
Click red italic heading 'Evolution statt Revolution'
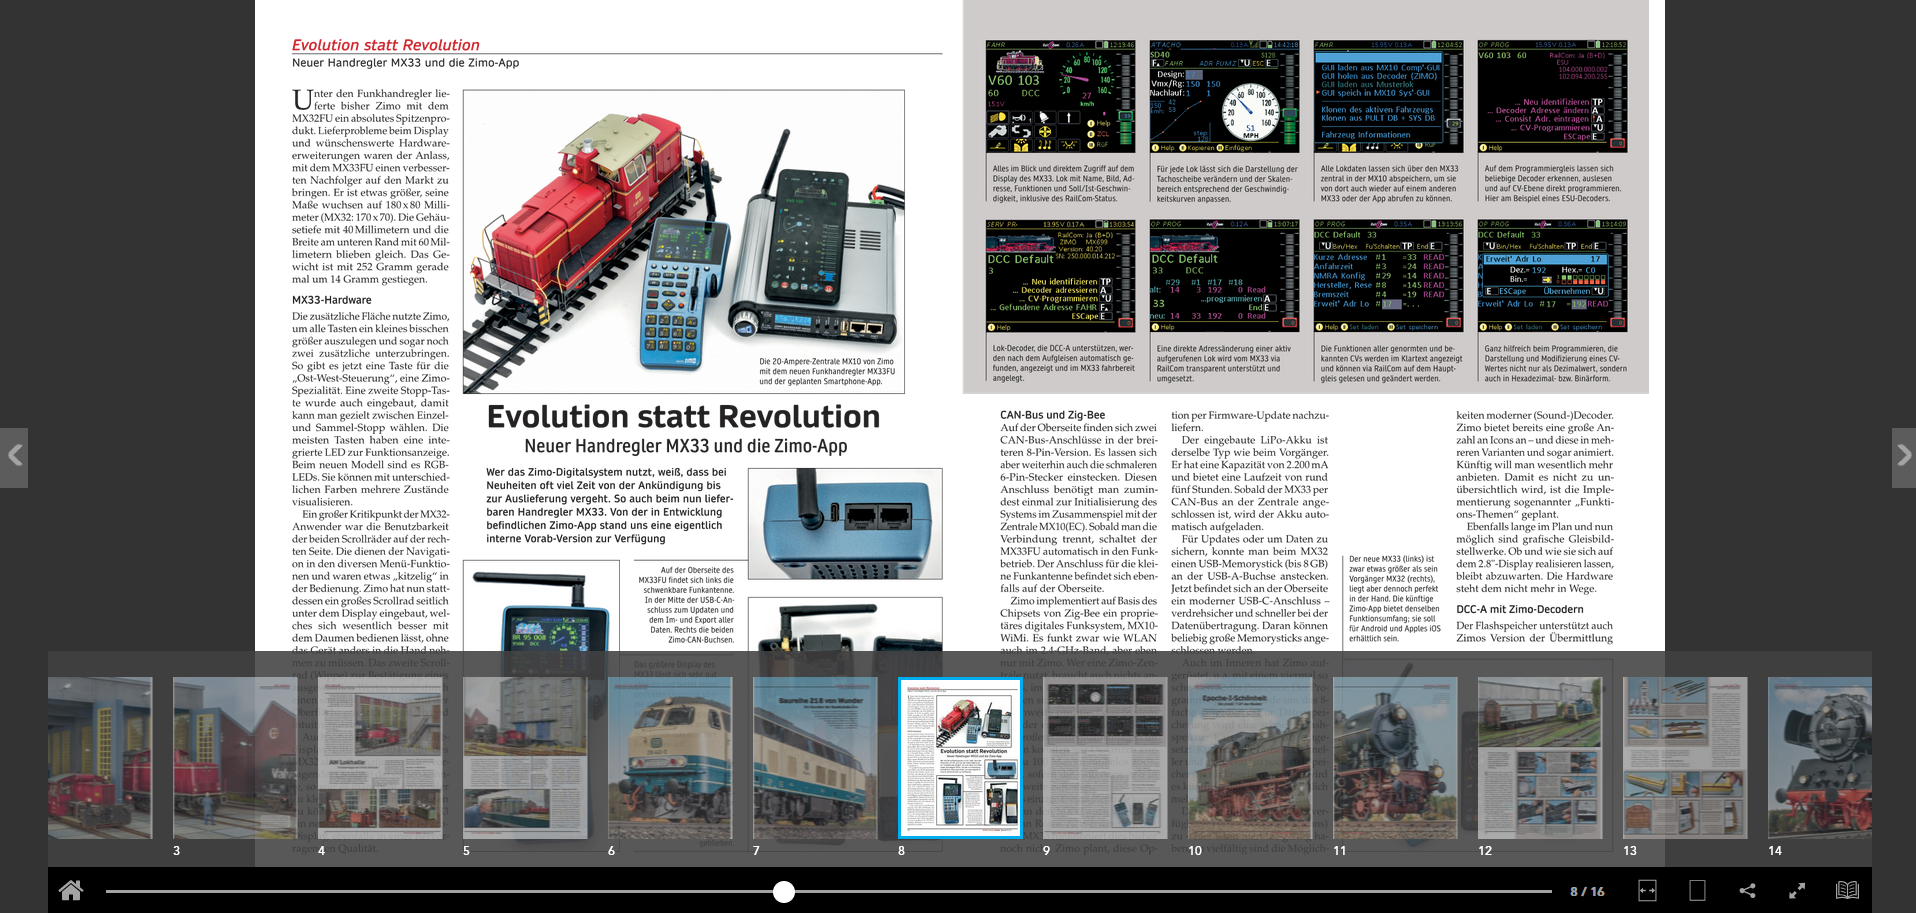point(385,45)
